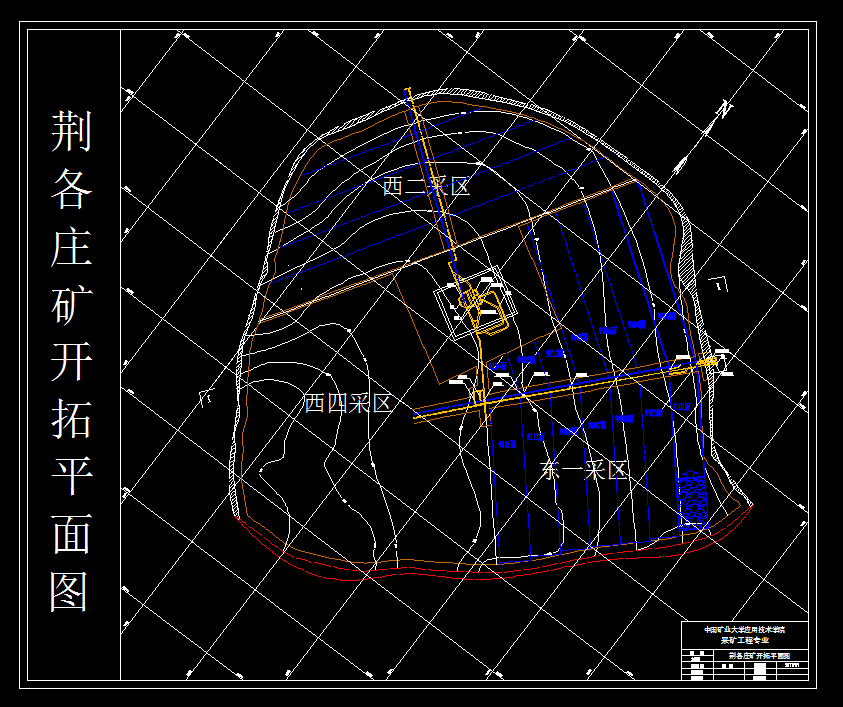Screen dimensions: 843x707
Task: Click the 西二采区 mining area label
Action: pos(426,187)
